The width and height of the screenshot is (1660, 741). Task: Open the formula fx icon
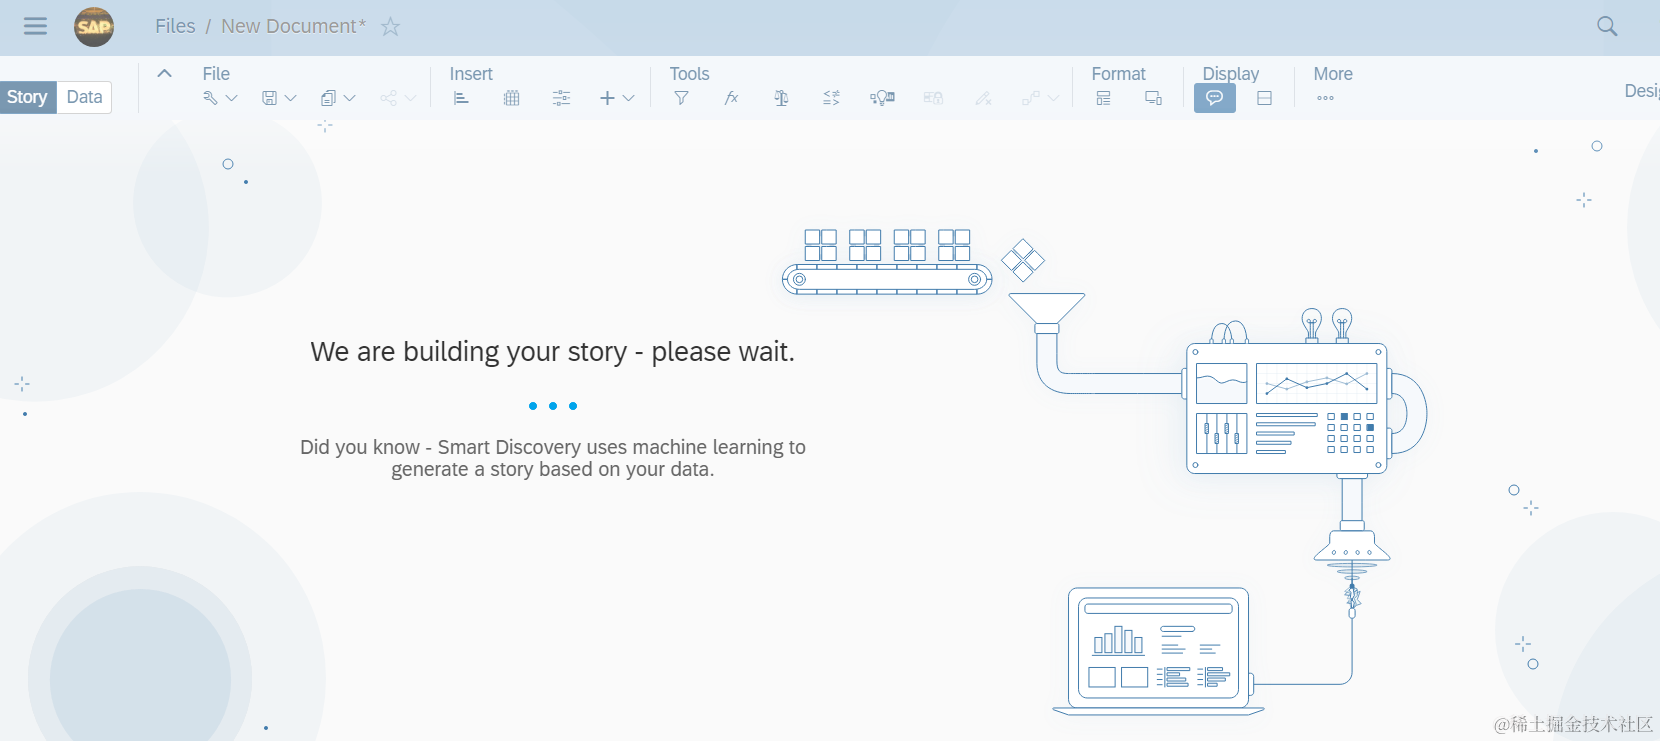click(731, 98)
